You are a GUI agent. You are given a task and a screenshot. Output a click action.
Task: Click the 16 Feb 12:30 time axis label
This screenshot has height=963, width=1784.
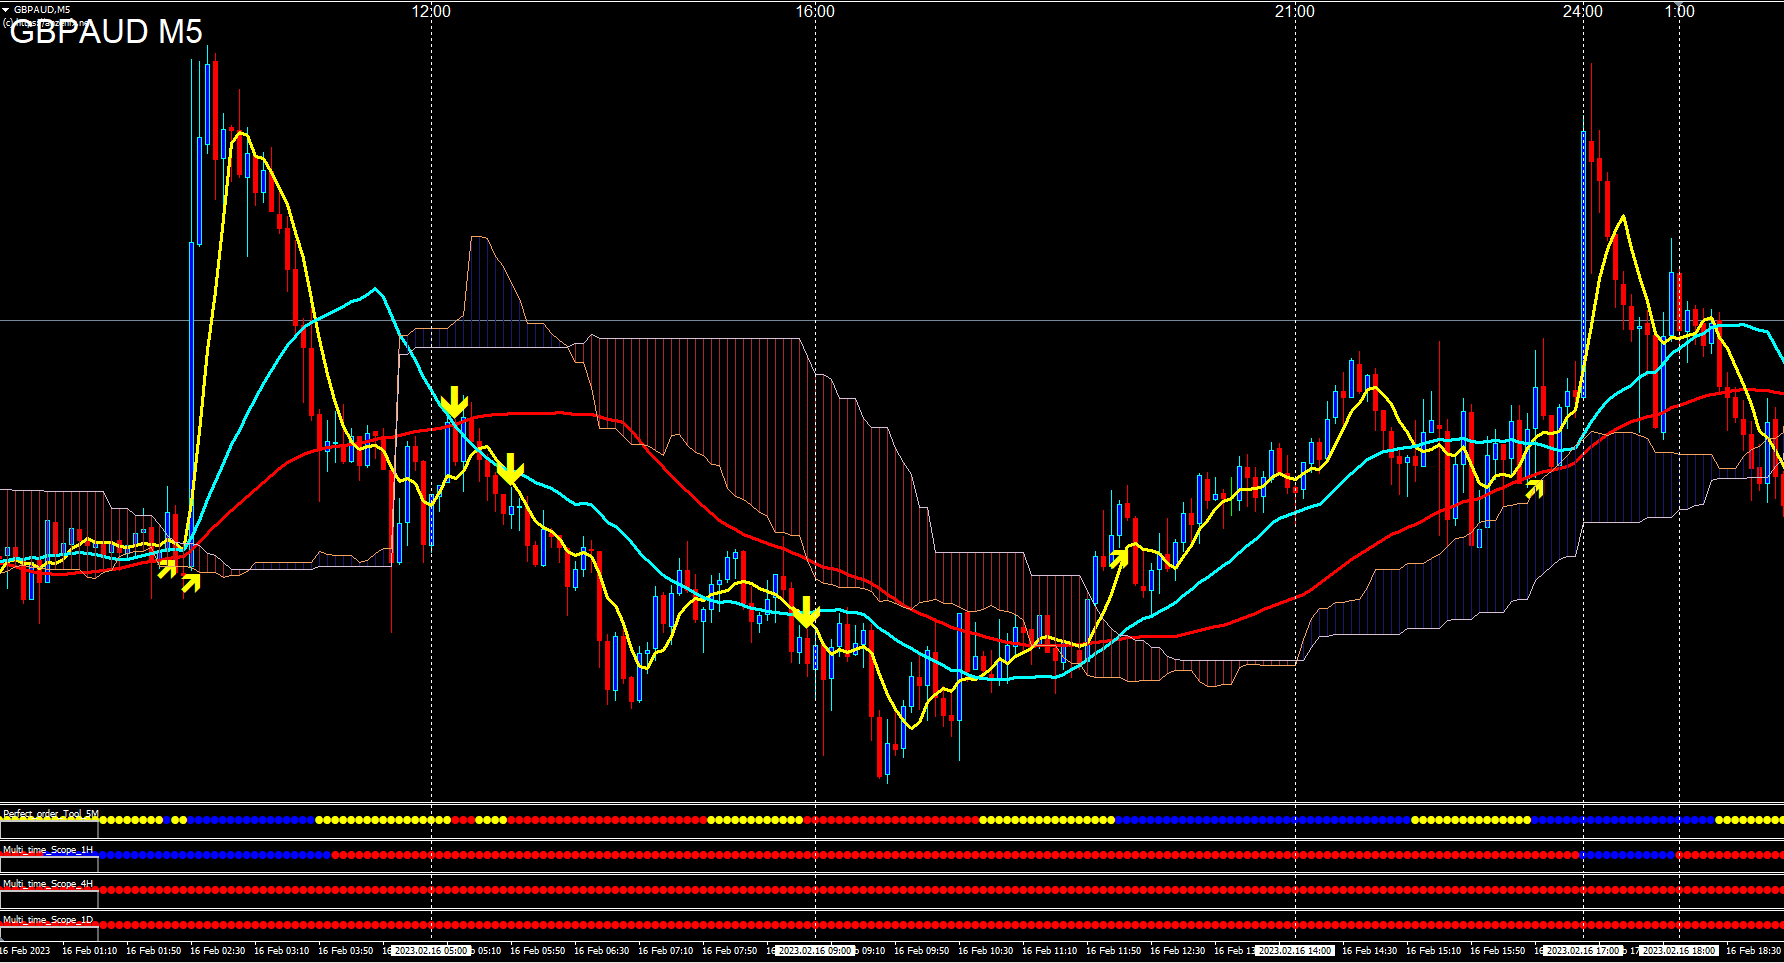pyautogui.click(x=1177, y=951)
